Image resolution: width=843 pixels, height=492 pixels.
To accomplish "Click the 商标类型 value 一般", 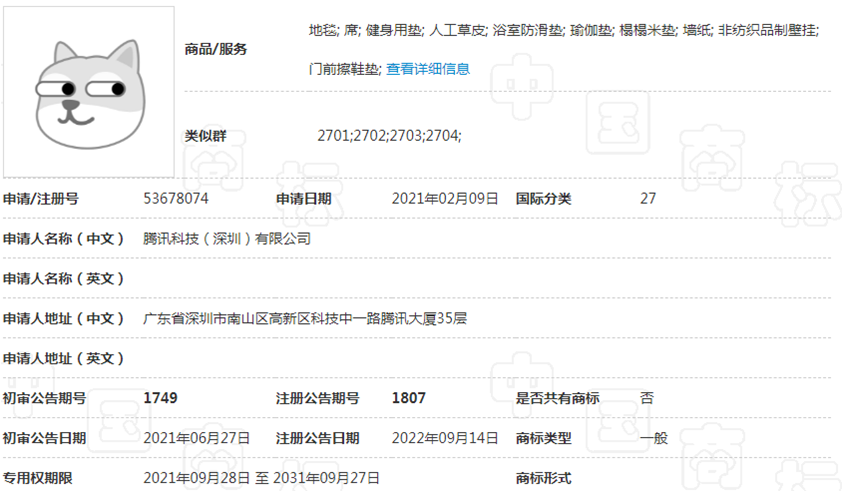I will [x=654, y=438].
